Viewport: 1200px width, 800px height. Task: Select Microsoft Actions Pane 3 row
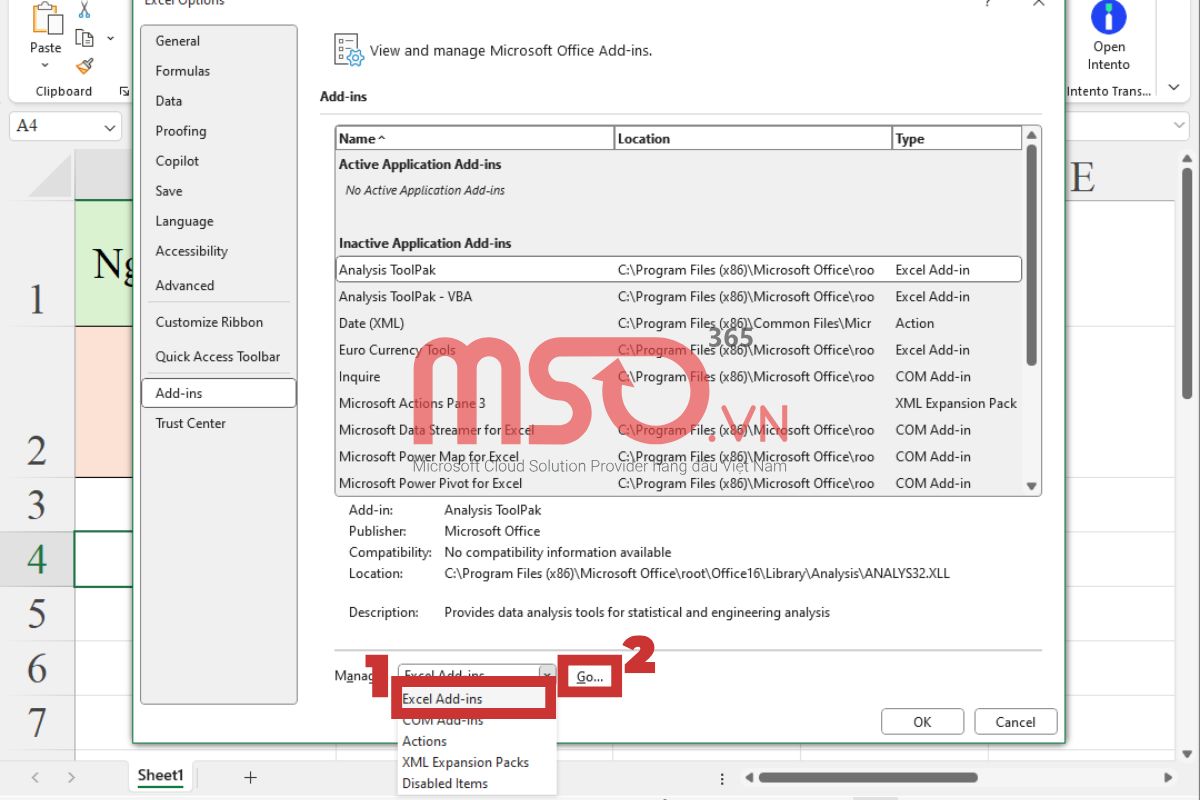point(679,404)
